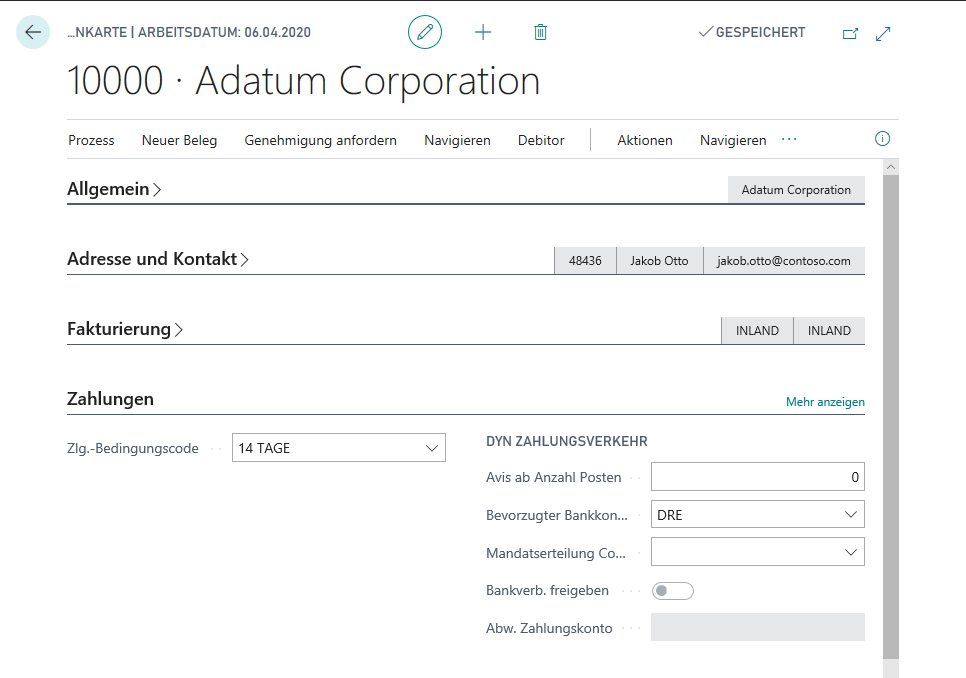Toggle the Bankverb. freigeben switch
This screenshot has height=678, width=966.
click(672, 591)
